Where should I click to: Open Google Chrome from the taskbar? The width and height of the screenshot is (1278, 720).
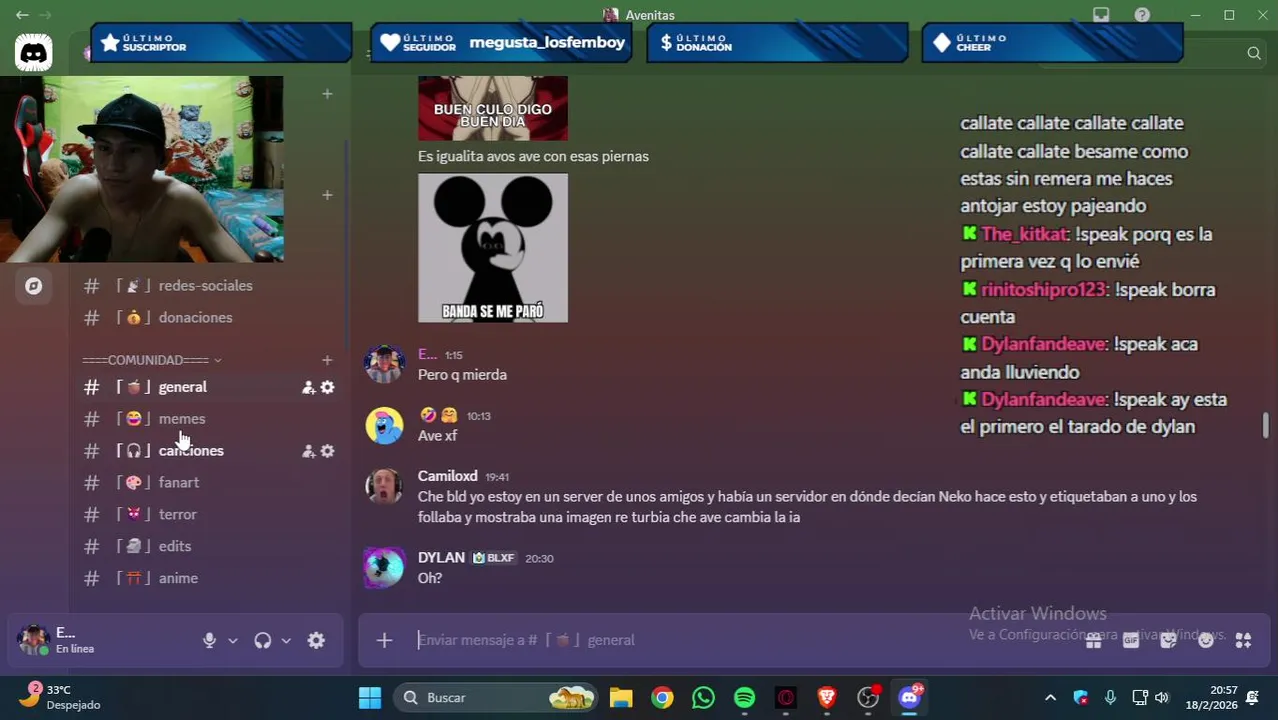tap(662, 698)
